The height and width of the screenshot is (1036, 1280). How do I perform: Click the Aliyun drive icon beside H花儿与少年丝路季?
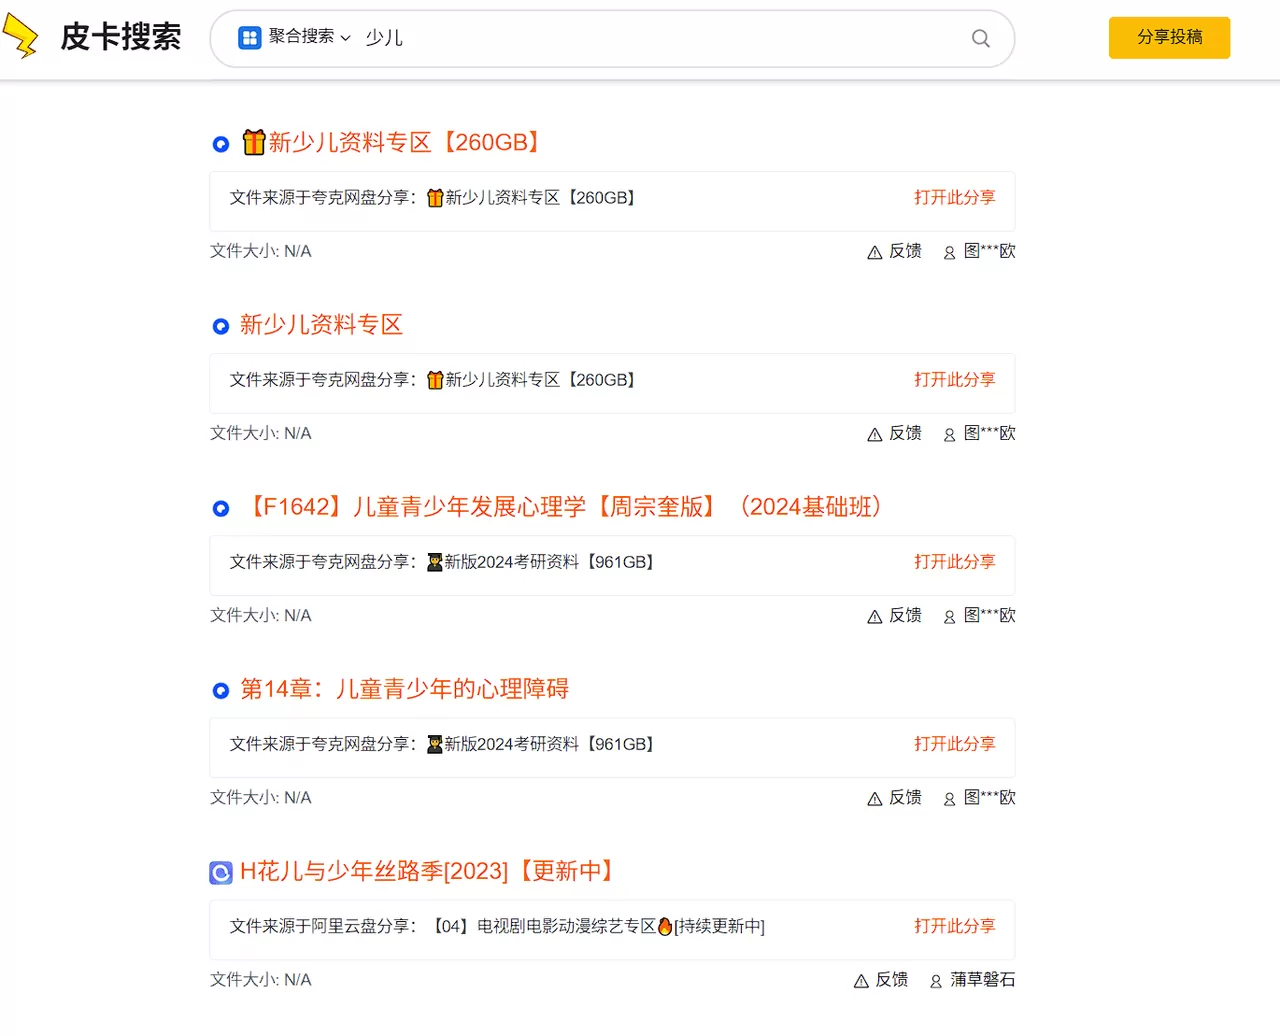[219, 872]
